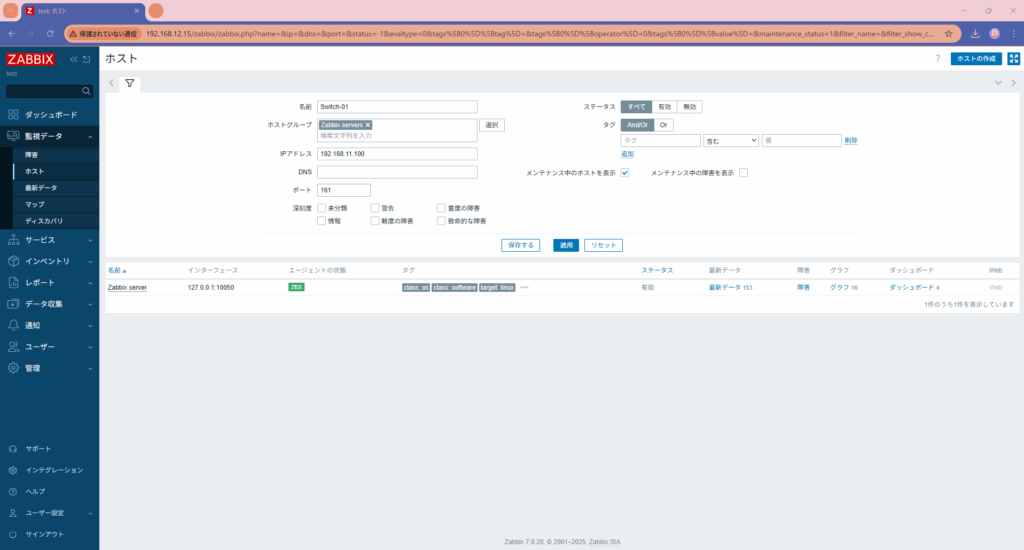Check the 警告 severity checkbox
Viewport: 1024px width, 550px height.
(x=375, y=208)
